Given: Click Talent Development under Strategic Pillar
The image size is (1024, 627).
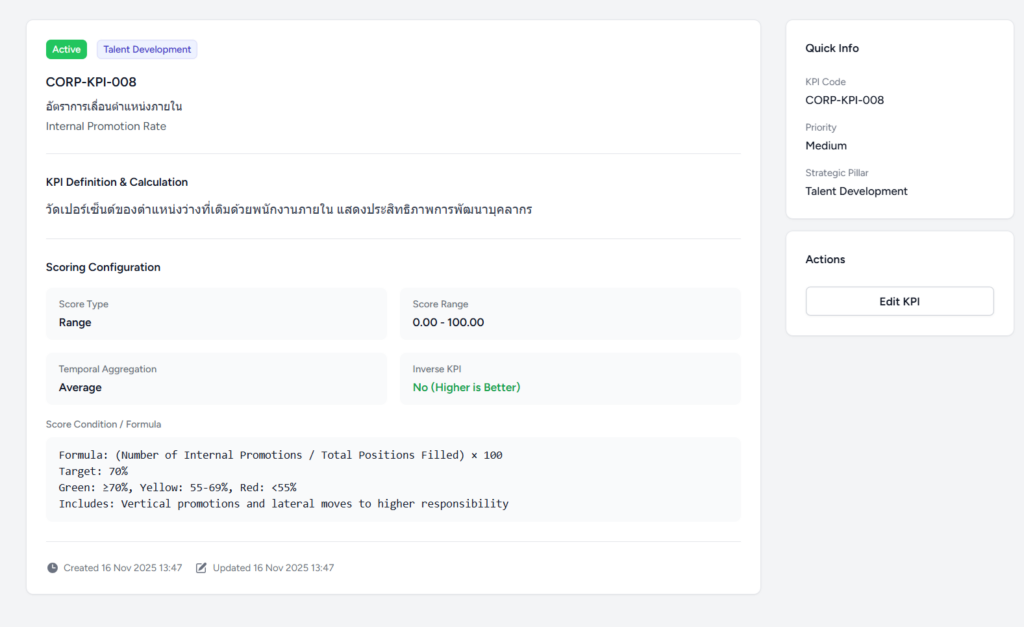Looking at the screenshot, I should (x=856, y=191).
